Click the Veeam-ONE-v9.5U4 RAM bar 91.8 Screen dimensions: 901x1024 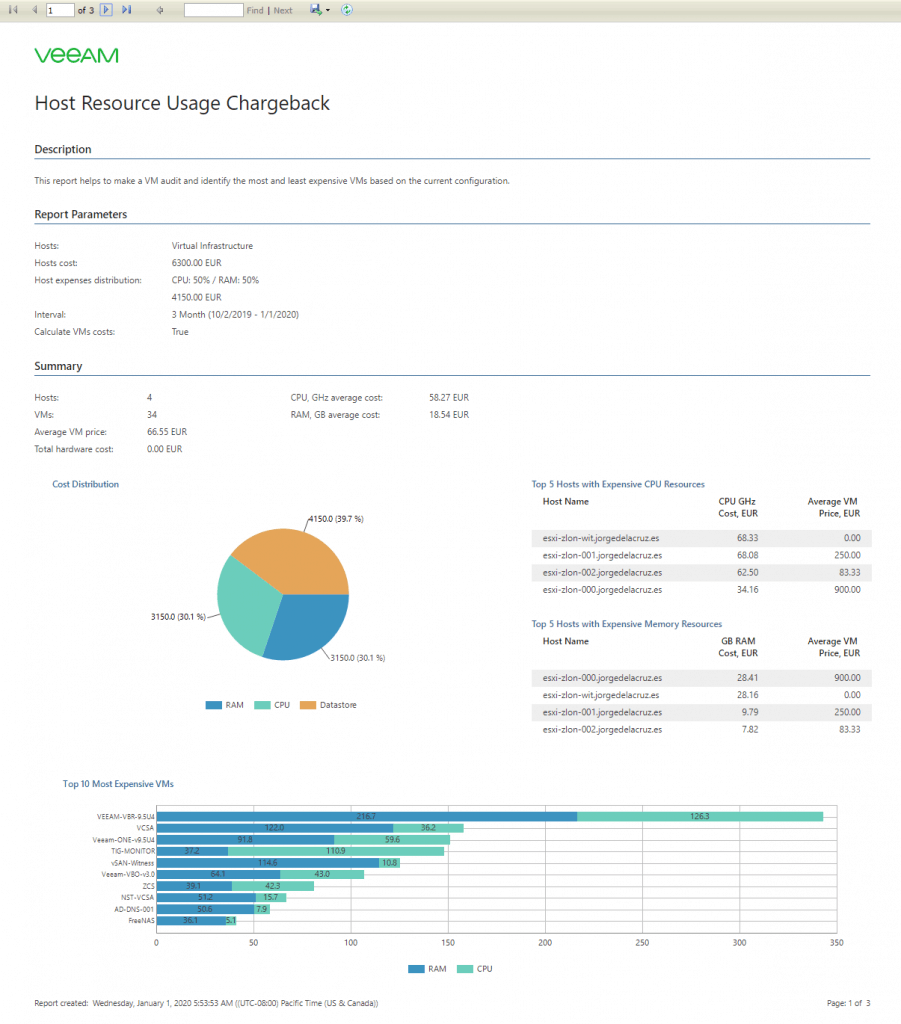[245, 840]
